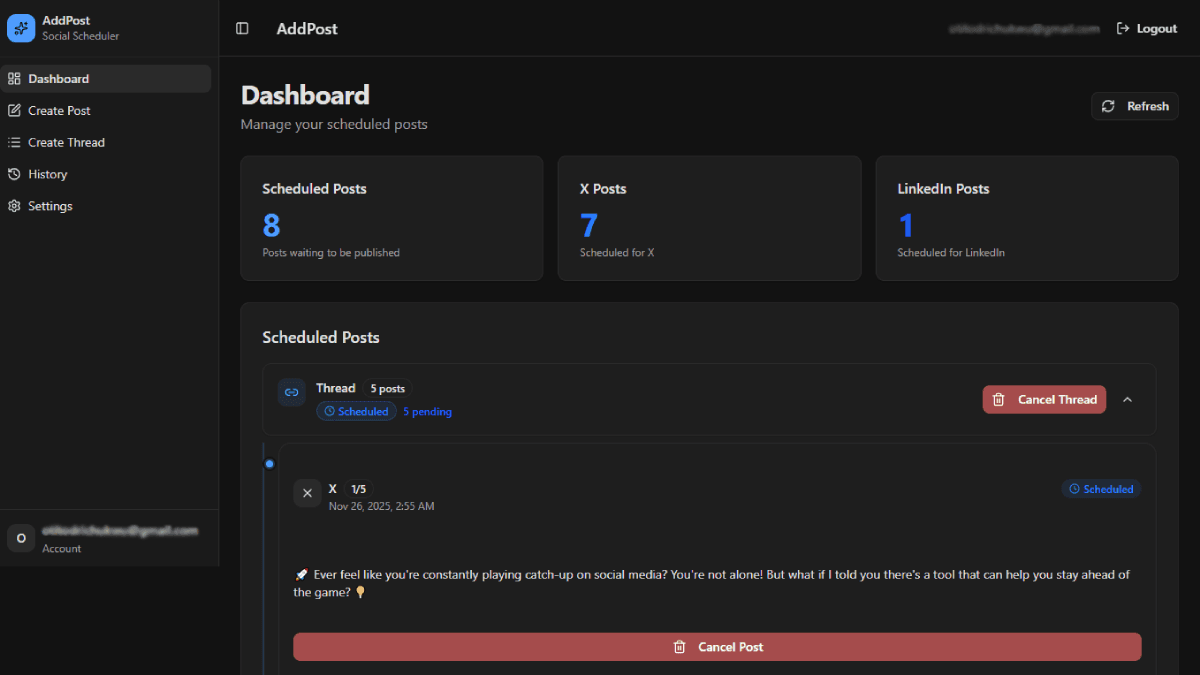Click the Create Post pencil icon

[x=13, y=110]
